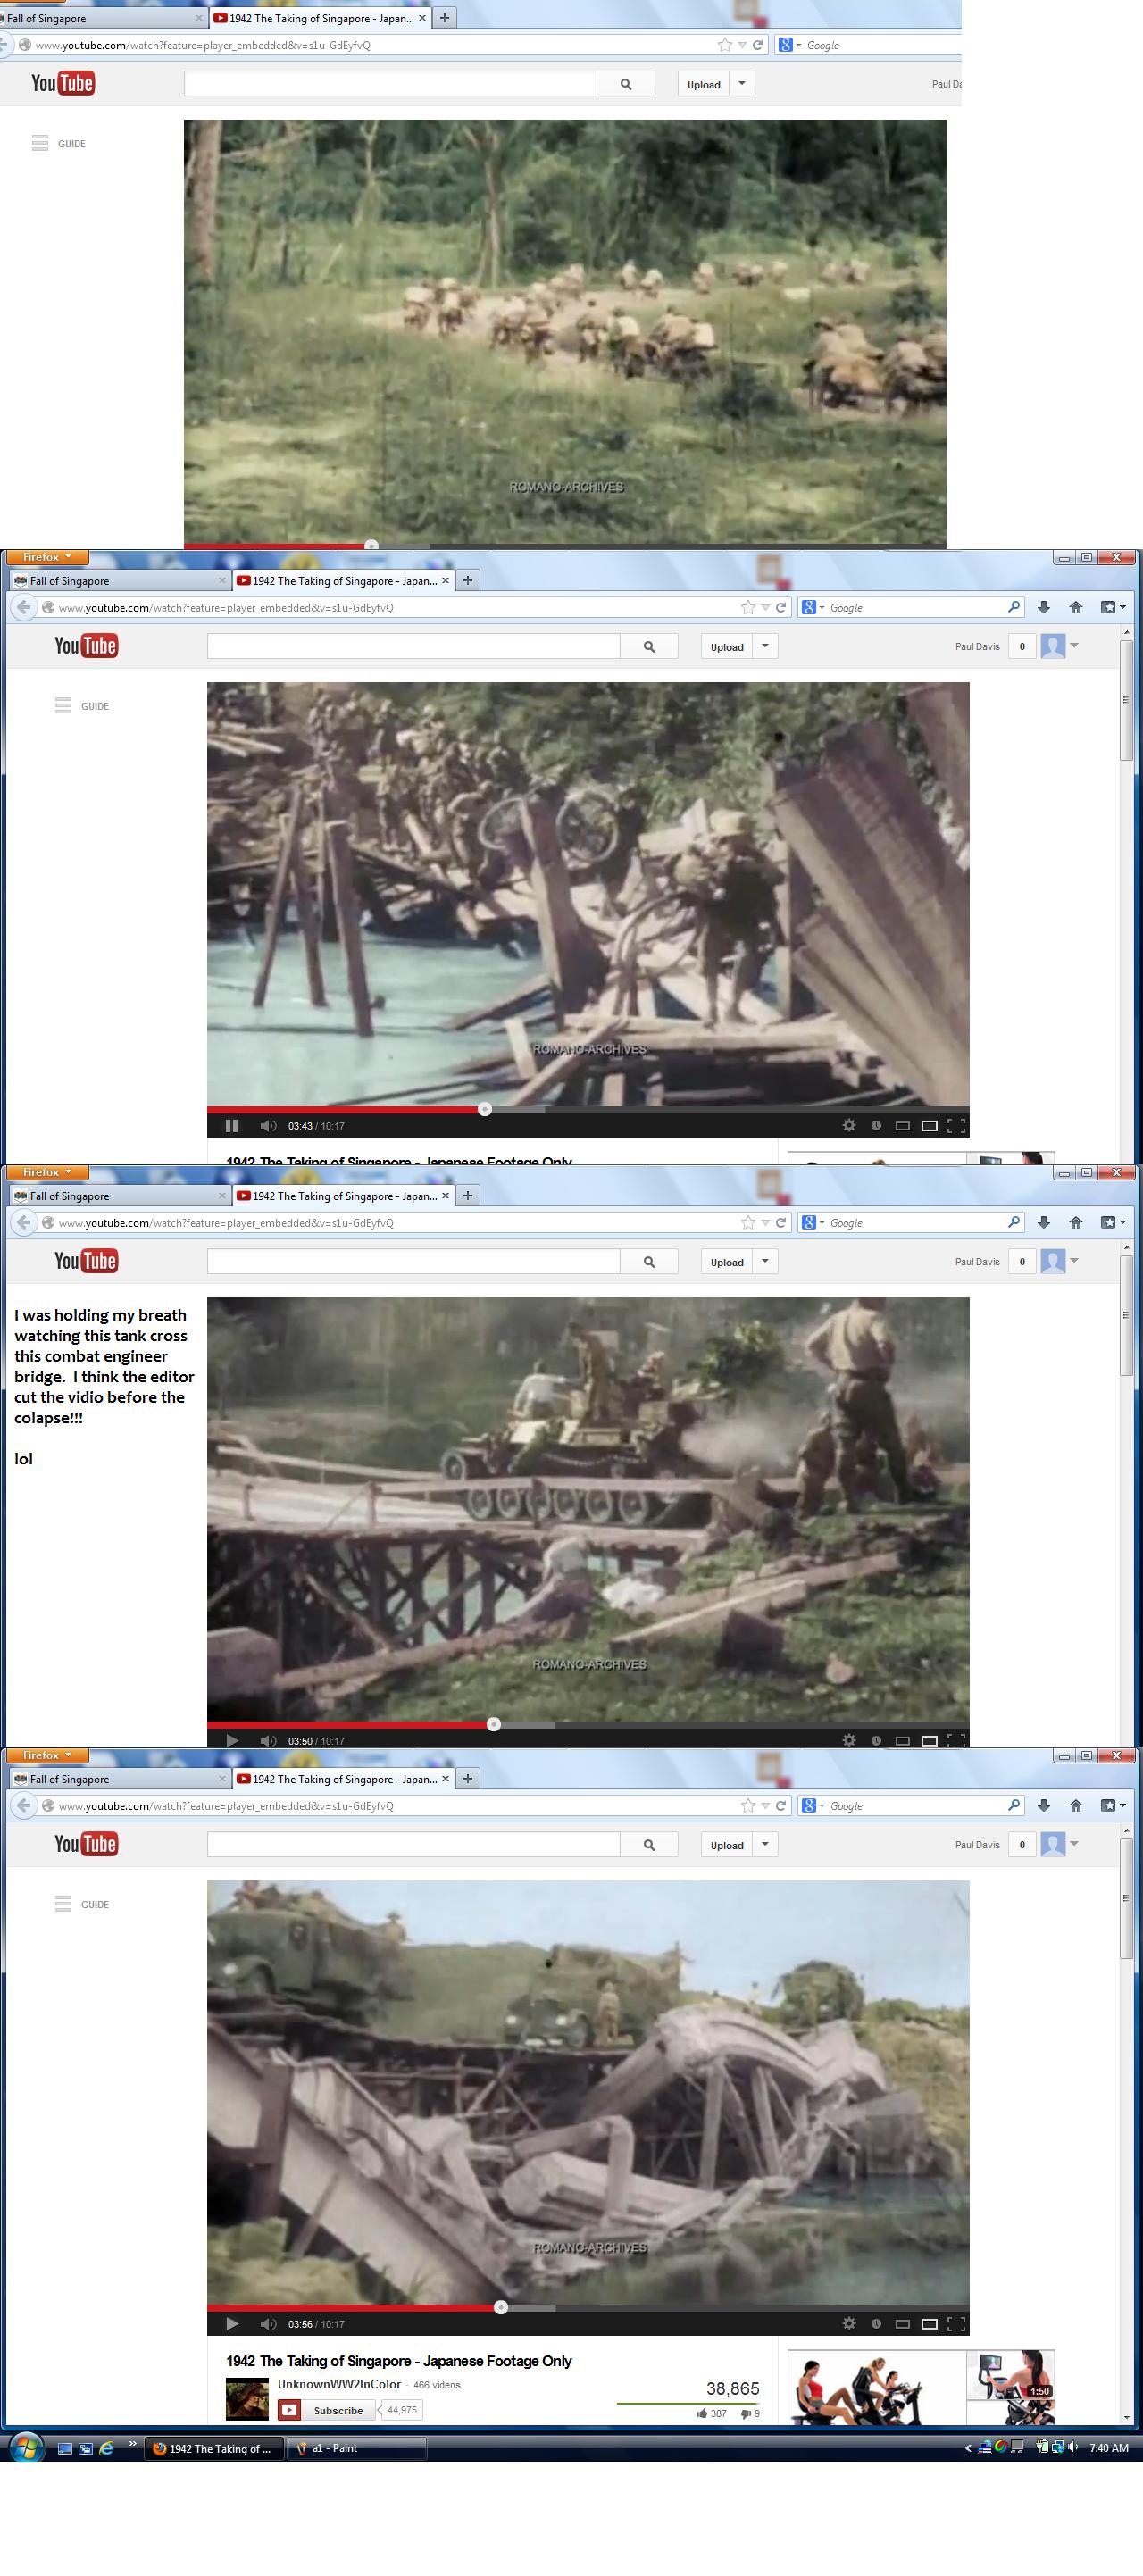Launch Internet Explorer from Quick Launch
This screenshot has width=1143, height=2576.
[105, 2448]
